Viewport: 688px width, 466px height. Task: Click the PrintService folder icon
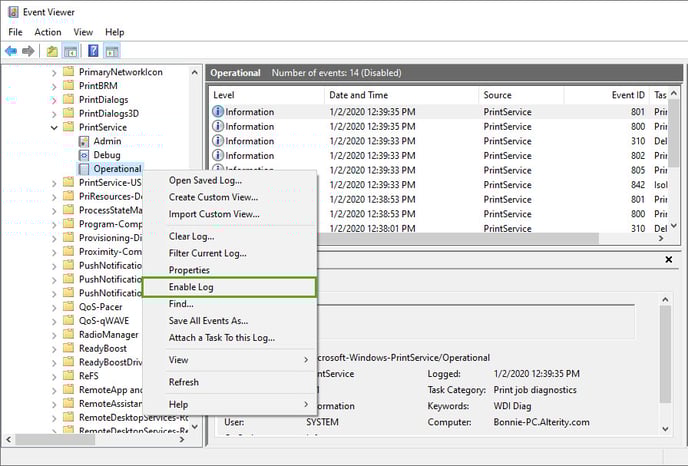pyautogui.click(x=68, y=127)
